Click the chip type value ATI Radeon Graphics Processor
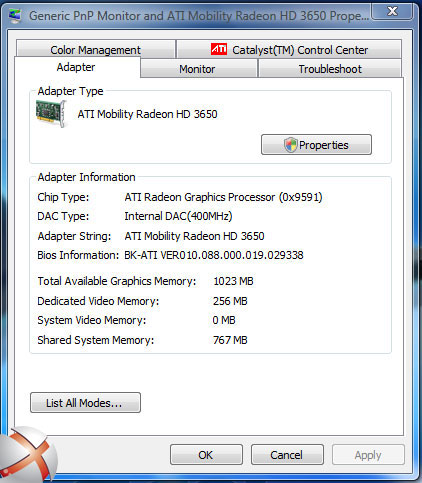Screen dimensions: 422x483 223,197
